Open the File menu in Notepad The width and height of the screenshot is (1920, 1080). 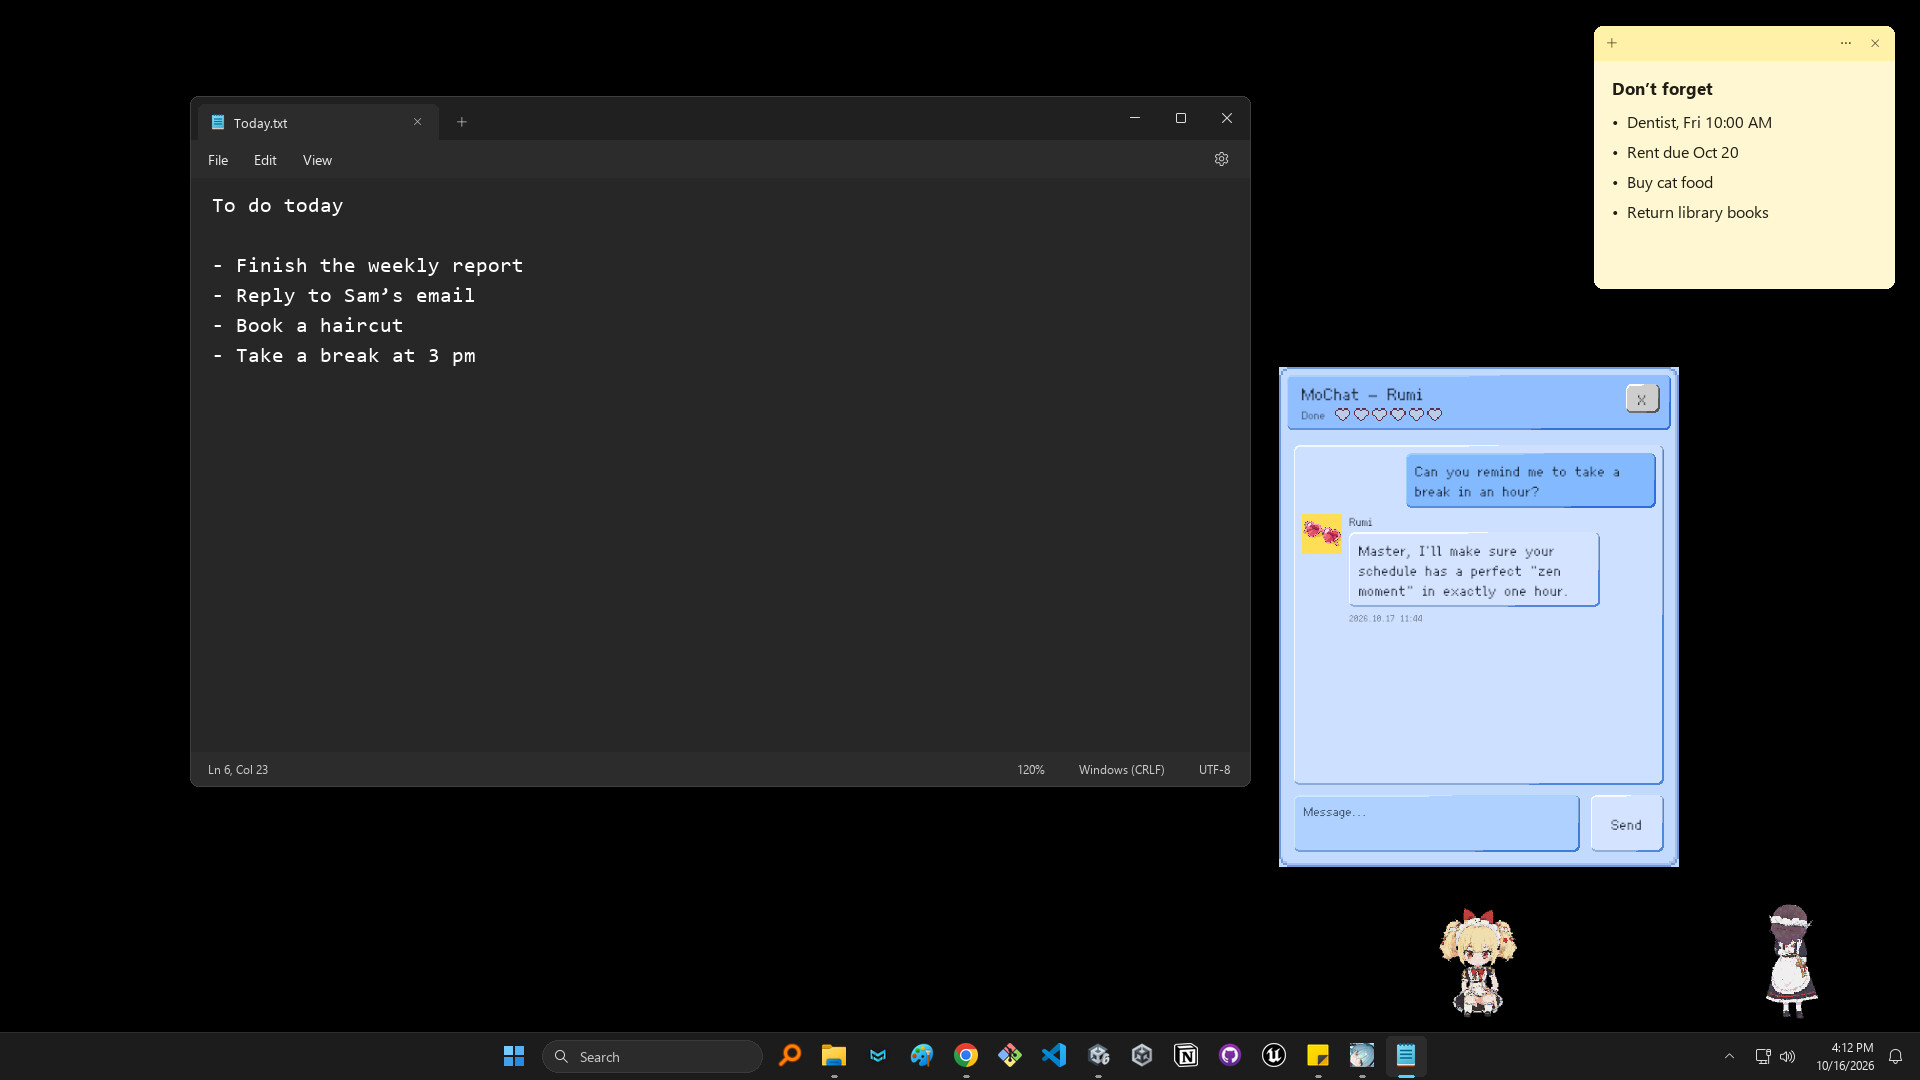218,160
